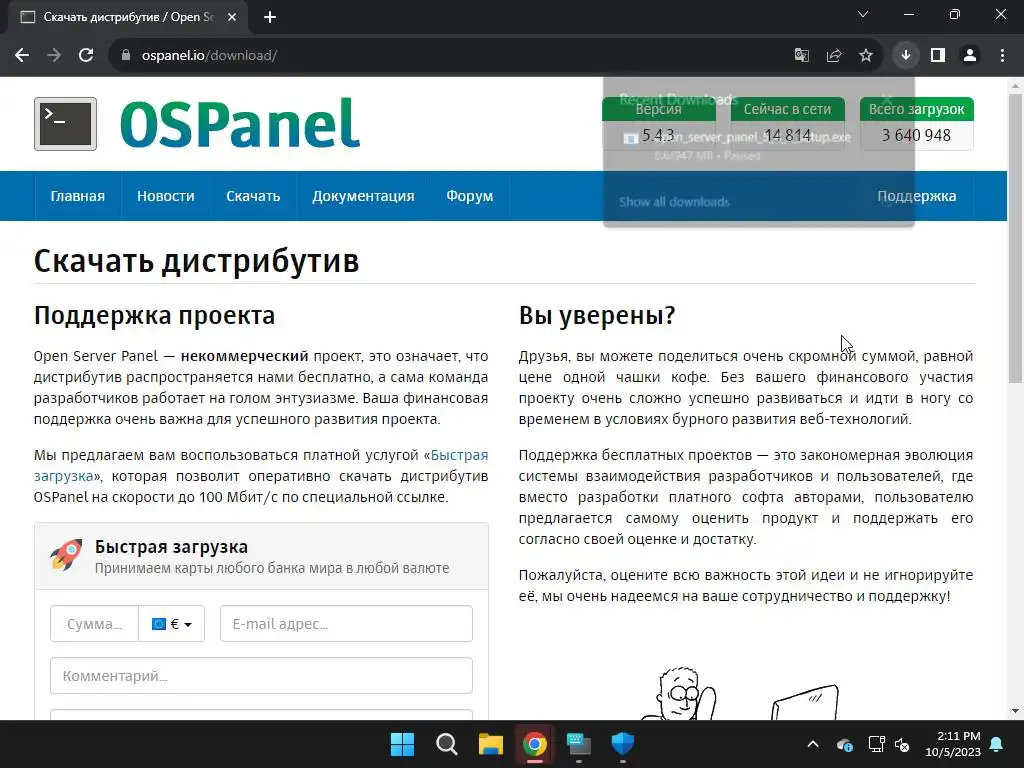Open the network tray icon
Screen dimensions: 1024x768
click(876, 744)
